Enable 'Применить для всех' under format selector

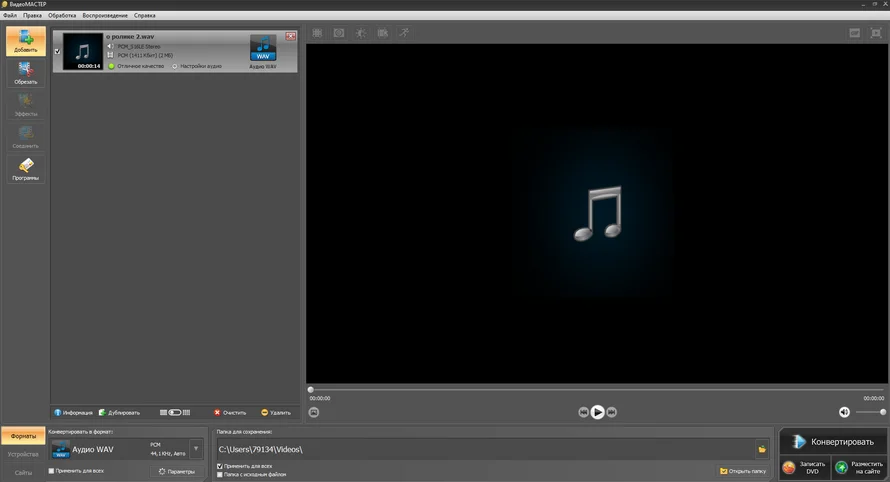pos(52,470)
